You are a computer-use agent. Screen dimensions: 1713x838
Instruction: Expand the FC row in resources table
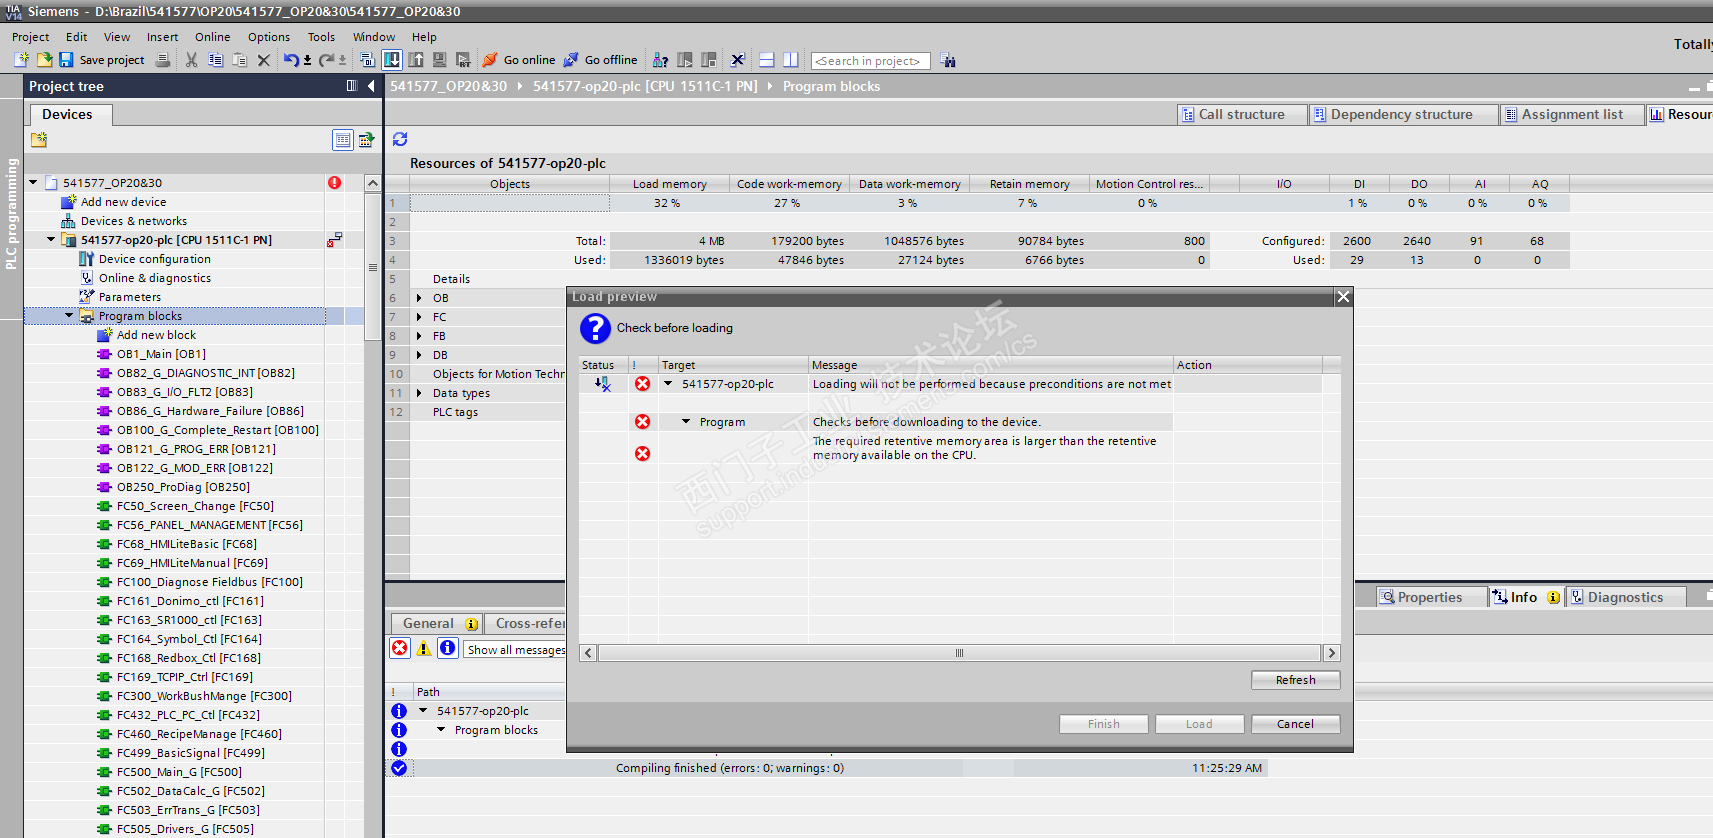[x=419, y=317]
